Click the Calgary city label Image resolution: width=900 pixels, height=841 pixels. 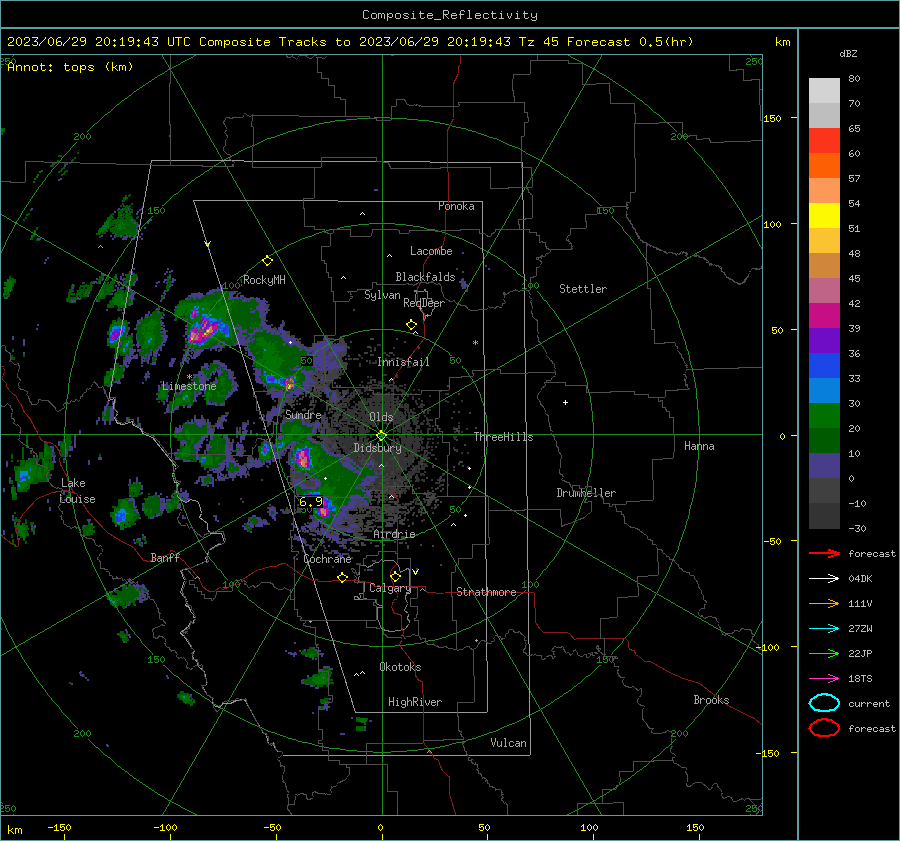point(390,588)
